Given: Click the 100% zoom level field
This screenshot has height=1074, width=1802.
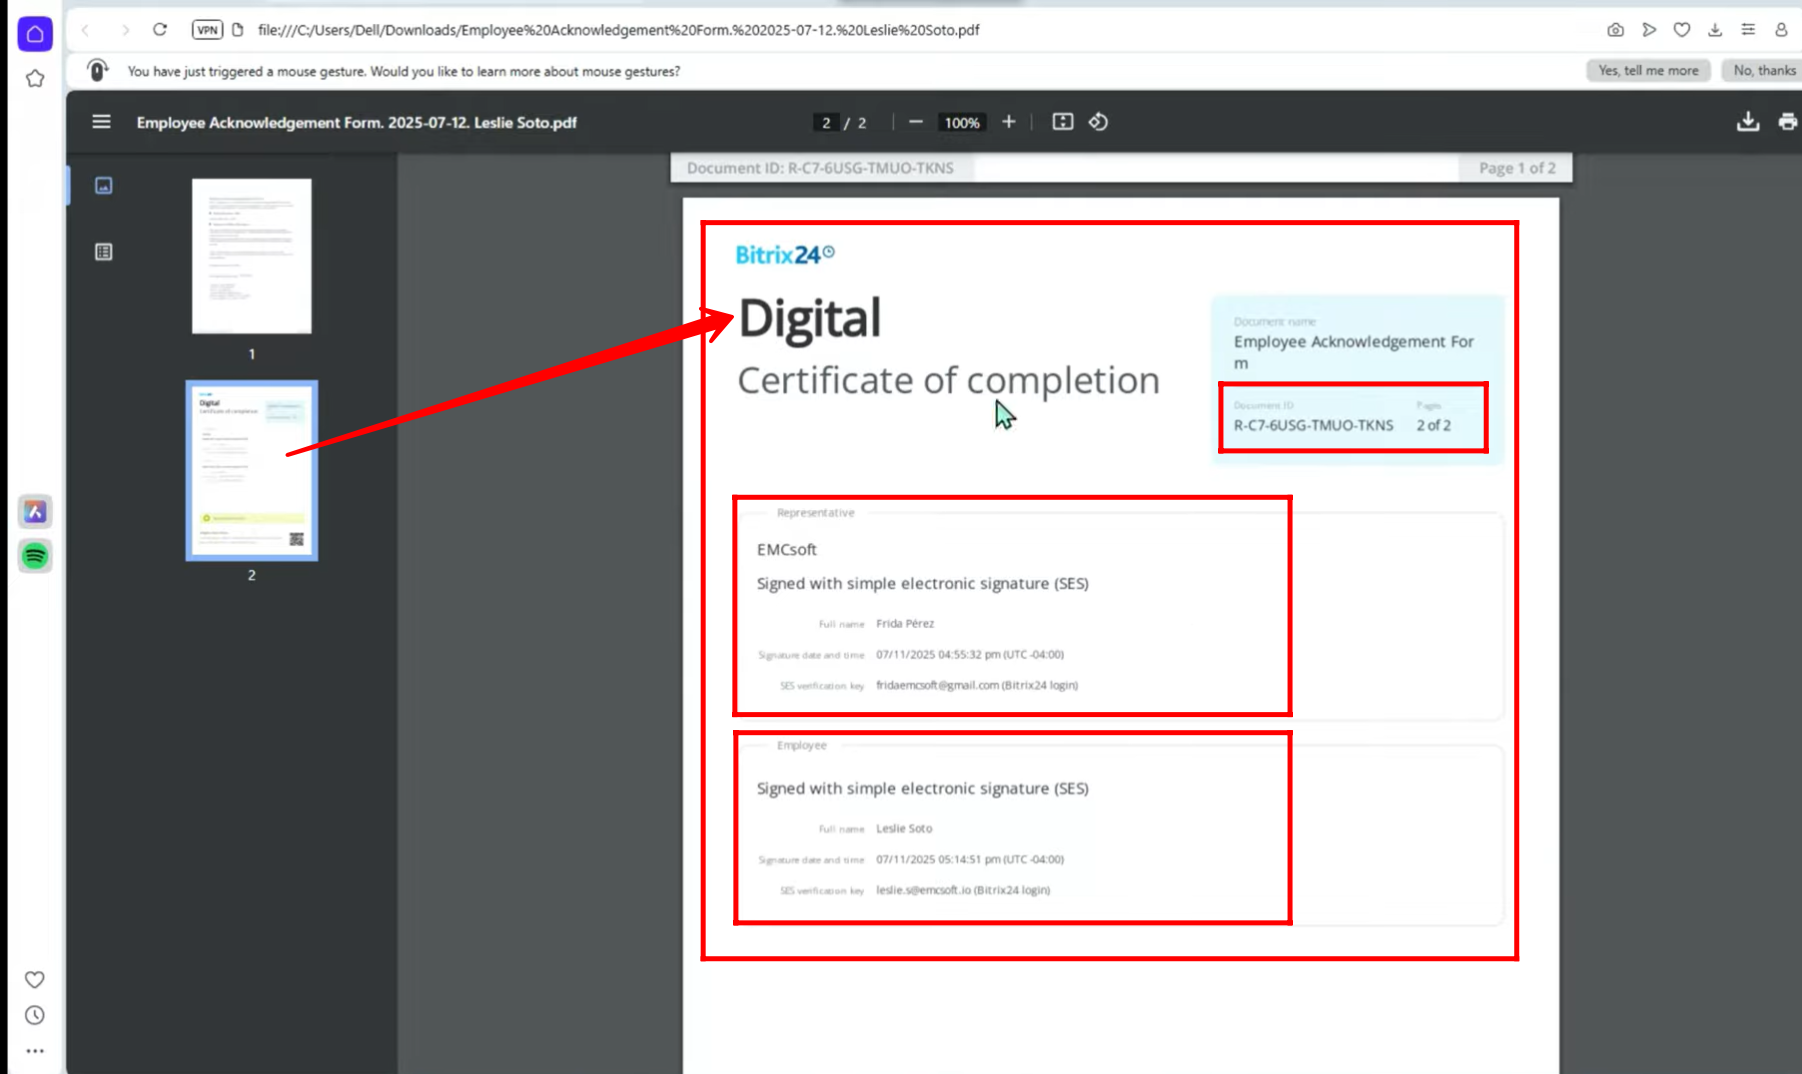Looking at the screenshot, I should click(962, 123).
